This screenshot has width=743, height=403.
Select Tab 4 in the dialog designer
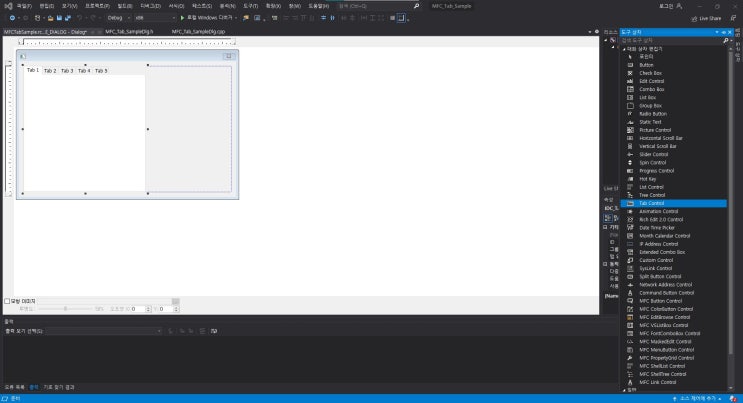[84, 71]
